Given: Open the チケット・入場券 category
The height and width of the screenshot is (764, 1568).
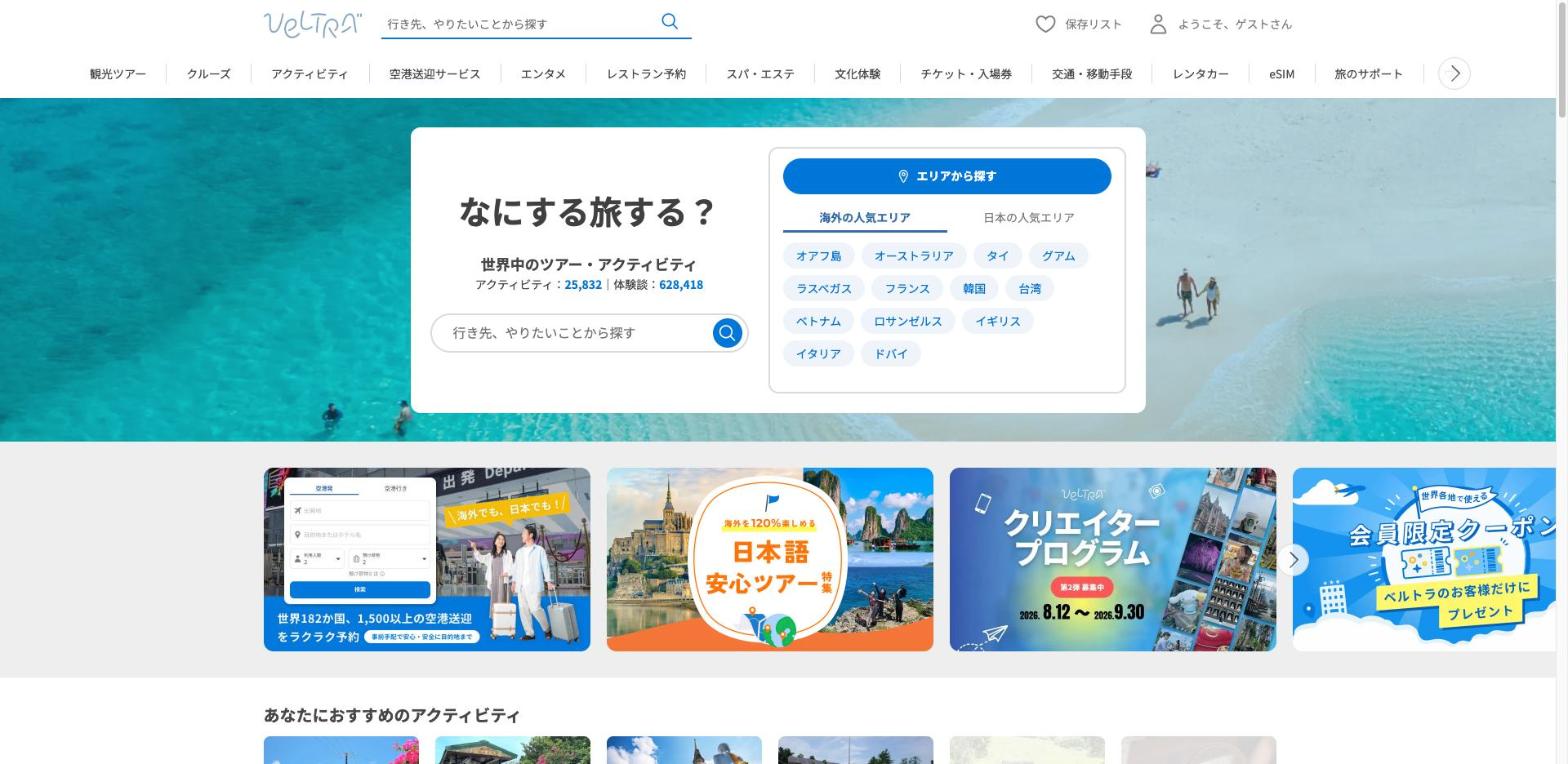Looking at the screenshot, I should (966, 74).
